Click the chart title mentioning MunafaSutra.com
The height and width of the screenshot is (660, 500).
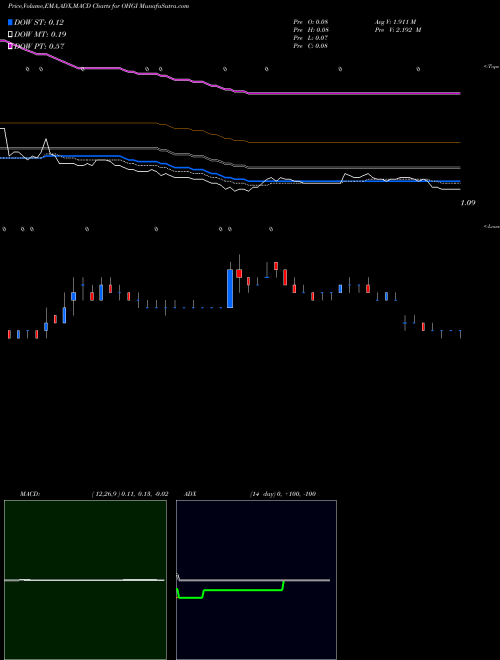tap(98, 6)
